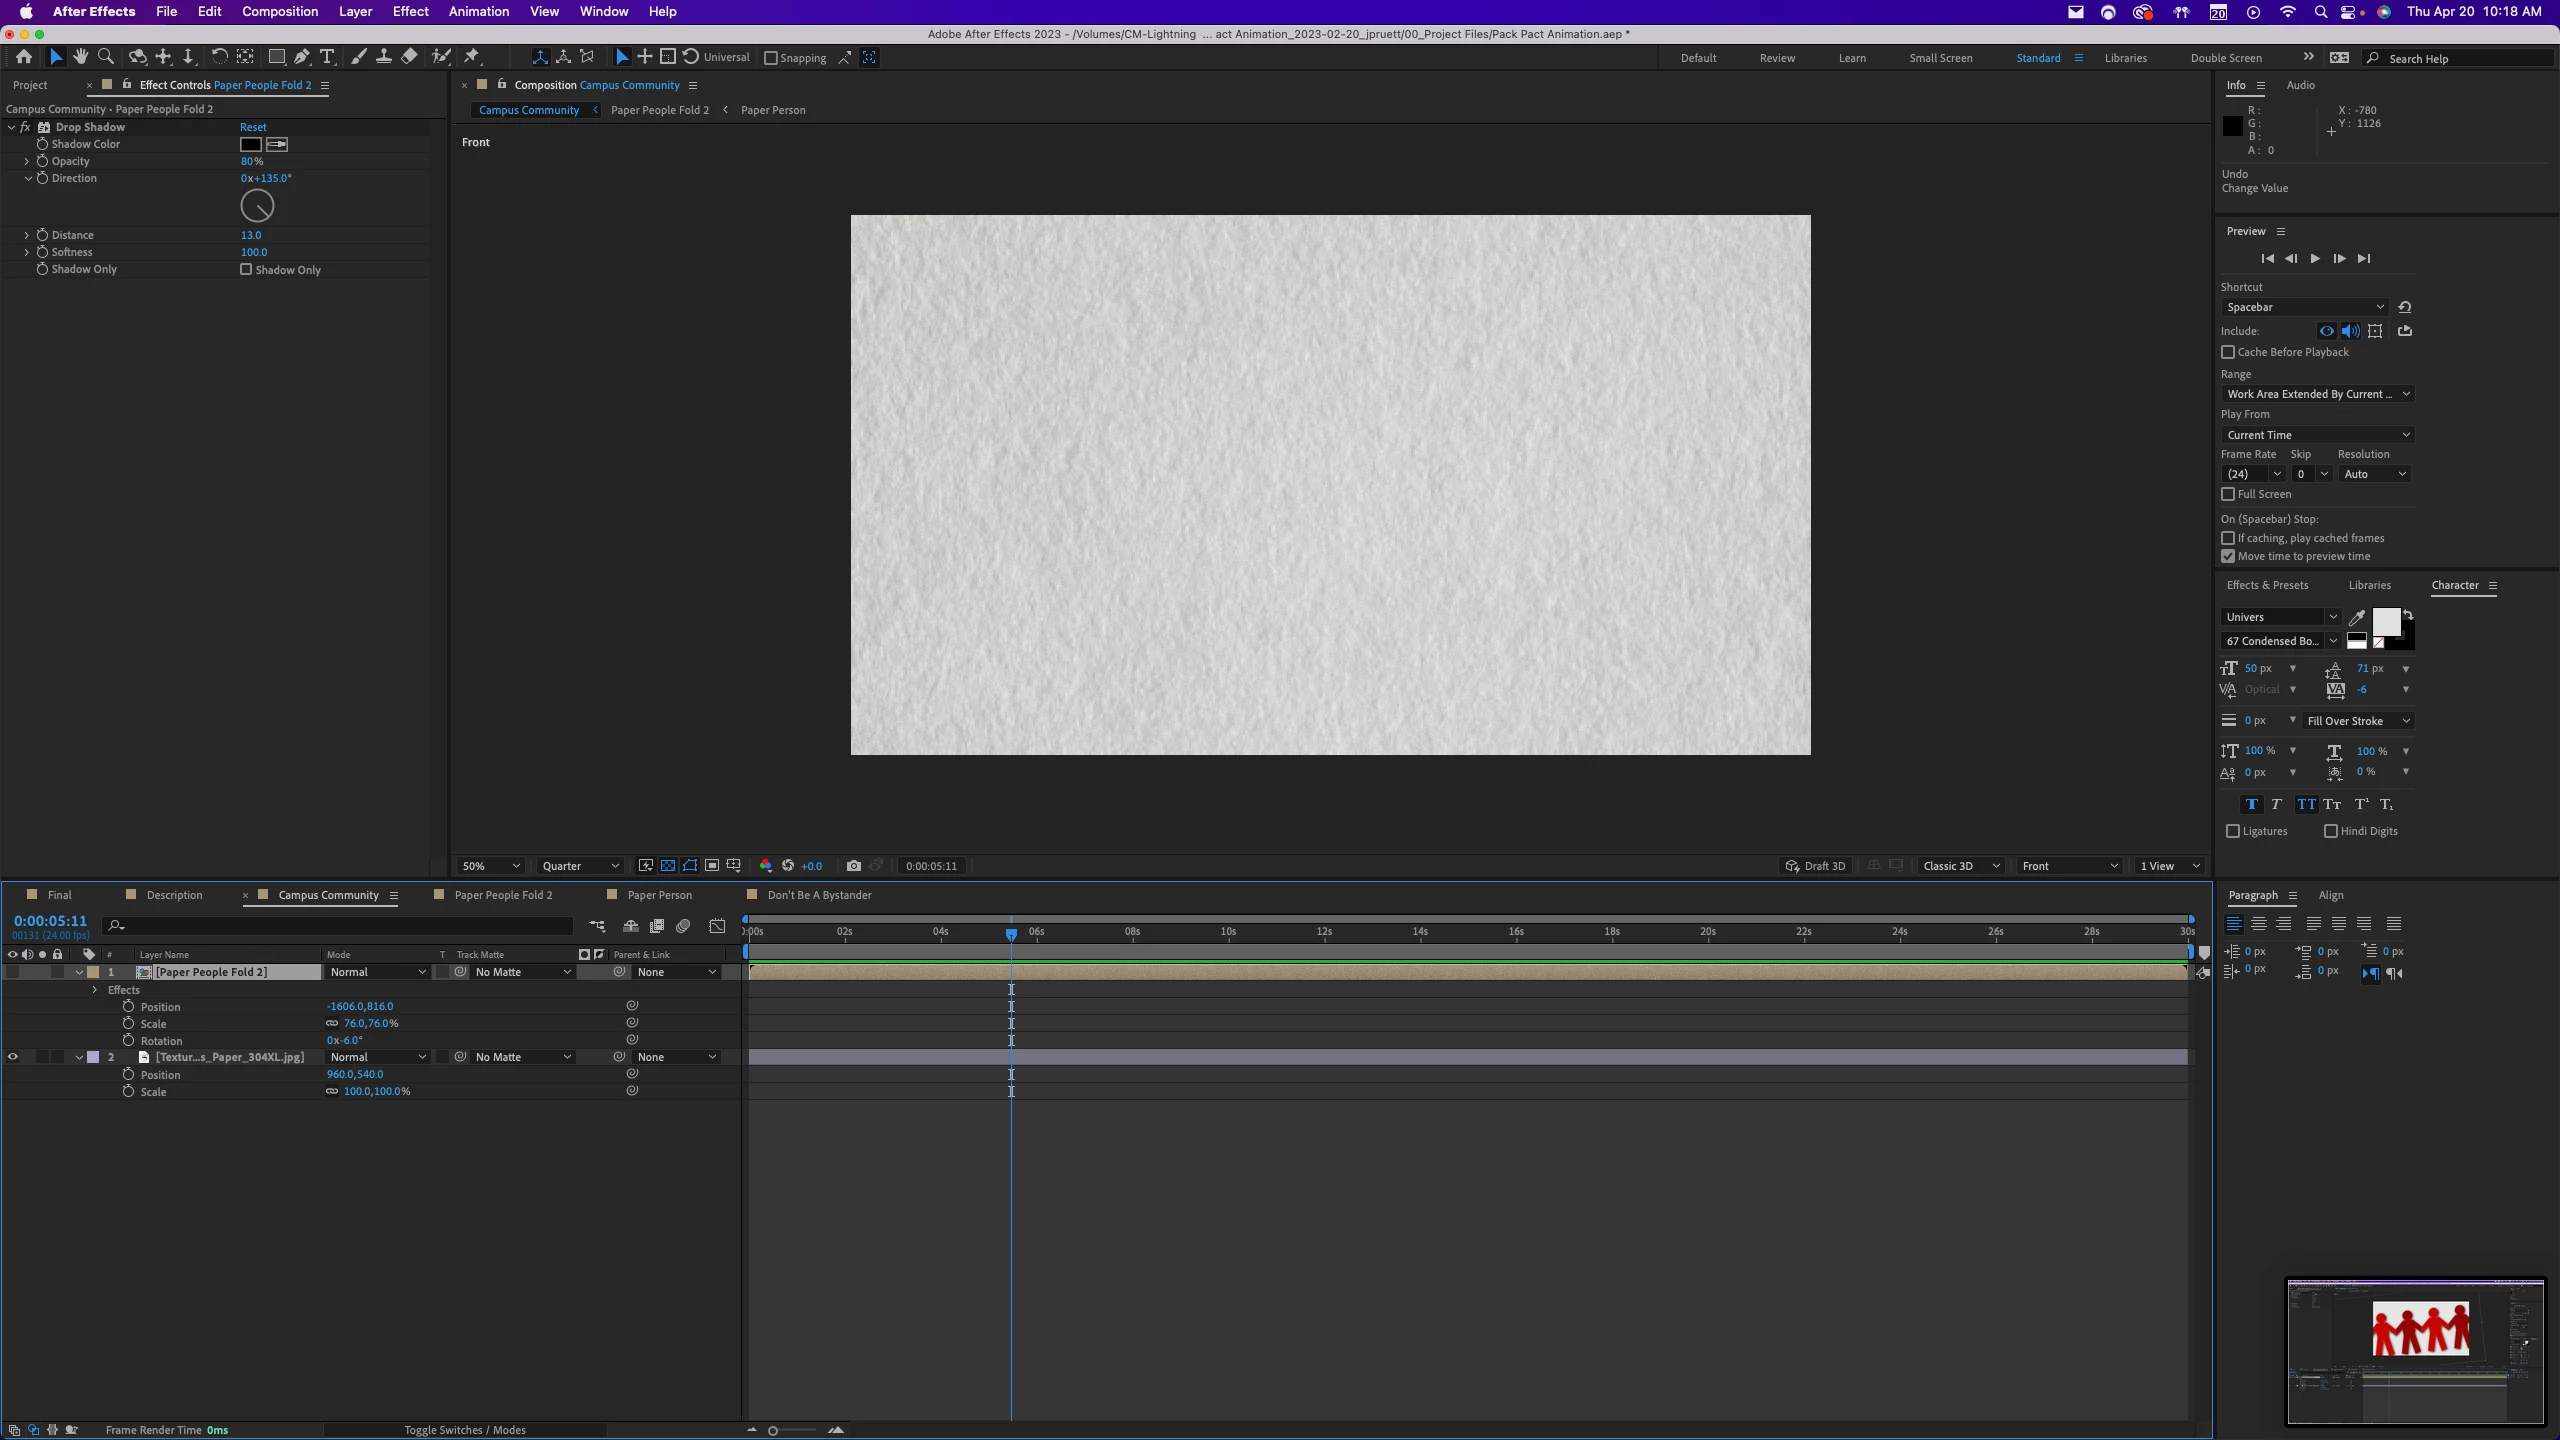
Task: Click Toggle Switches / Modes button
Action: pos(464,1430)
